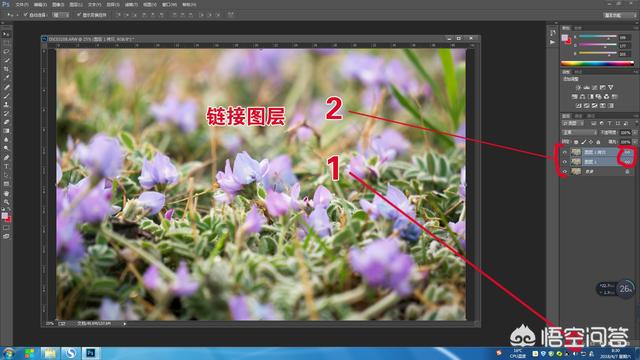Click the foreground color swatch in toolbox
Viewport: 640px width, 360px height.
(x=4, y=216)
